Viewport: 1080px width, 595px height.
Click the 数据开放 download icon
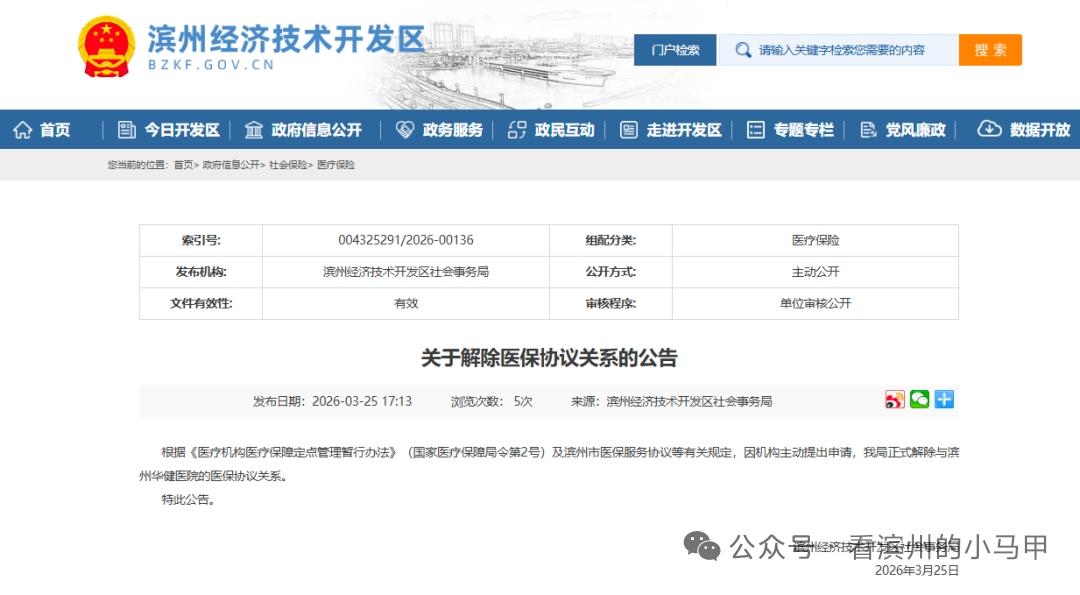[990, 128]
